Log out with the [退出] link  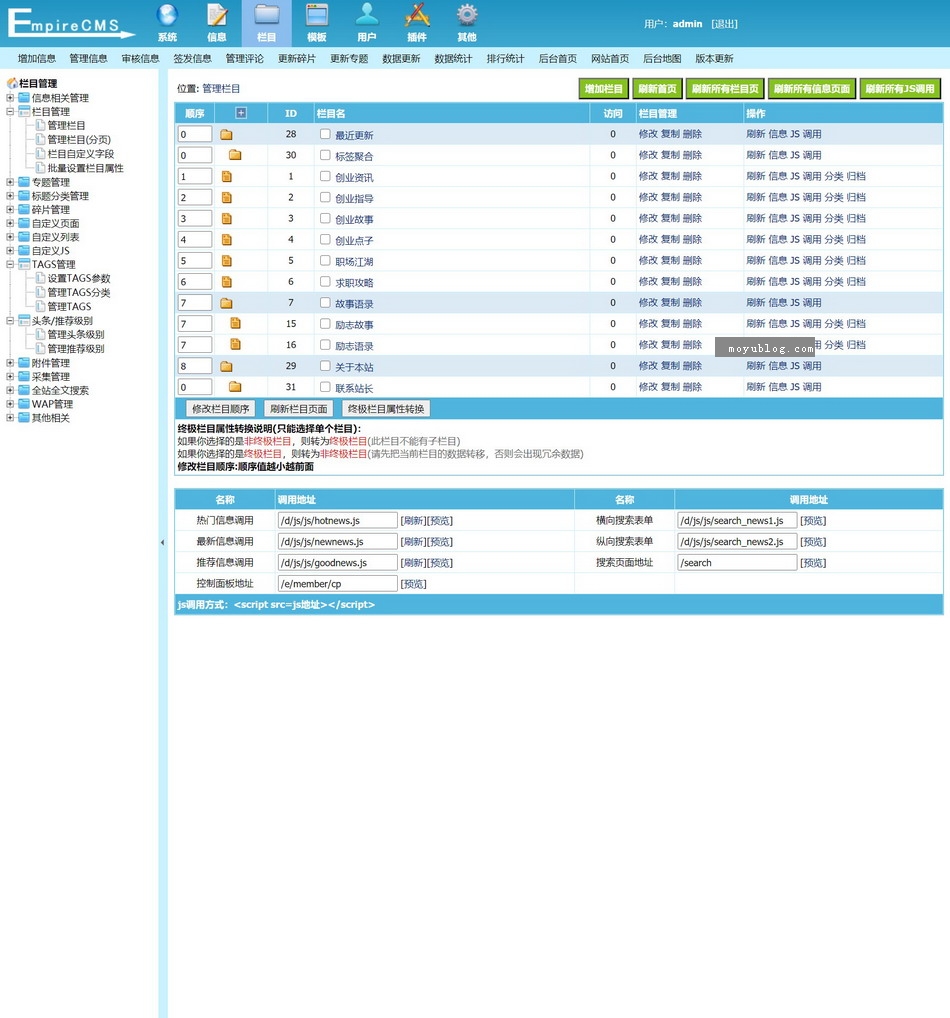[x=724, y=24]
